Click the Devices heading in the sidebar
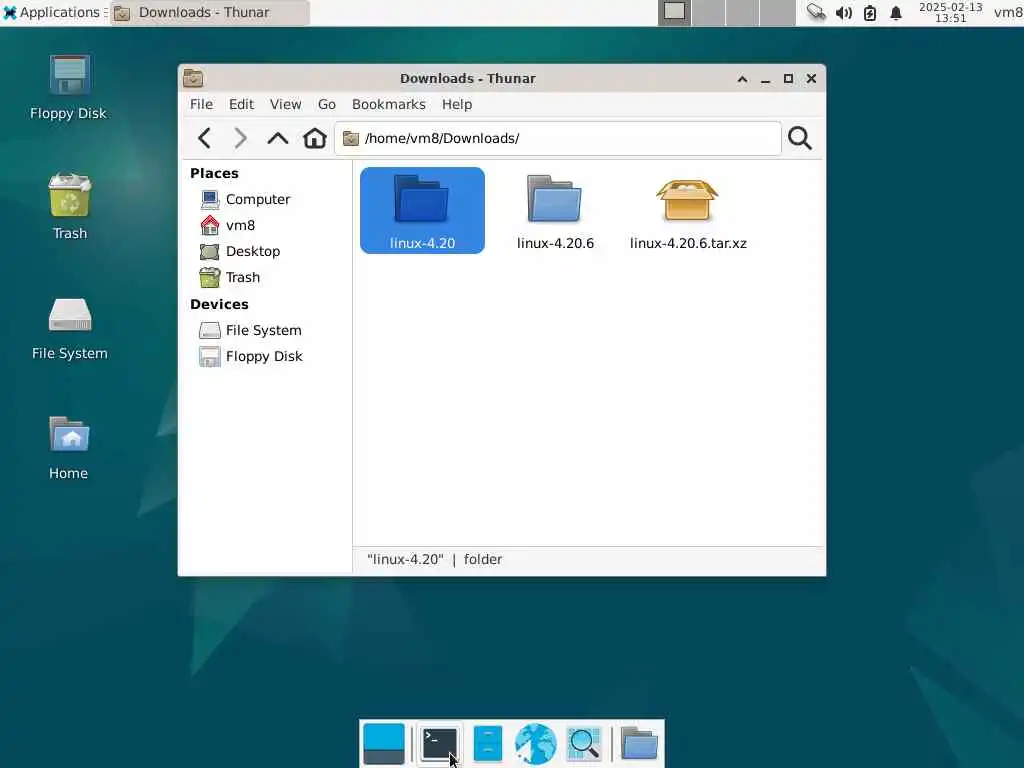 coord(219,304)
